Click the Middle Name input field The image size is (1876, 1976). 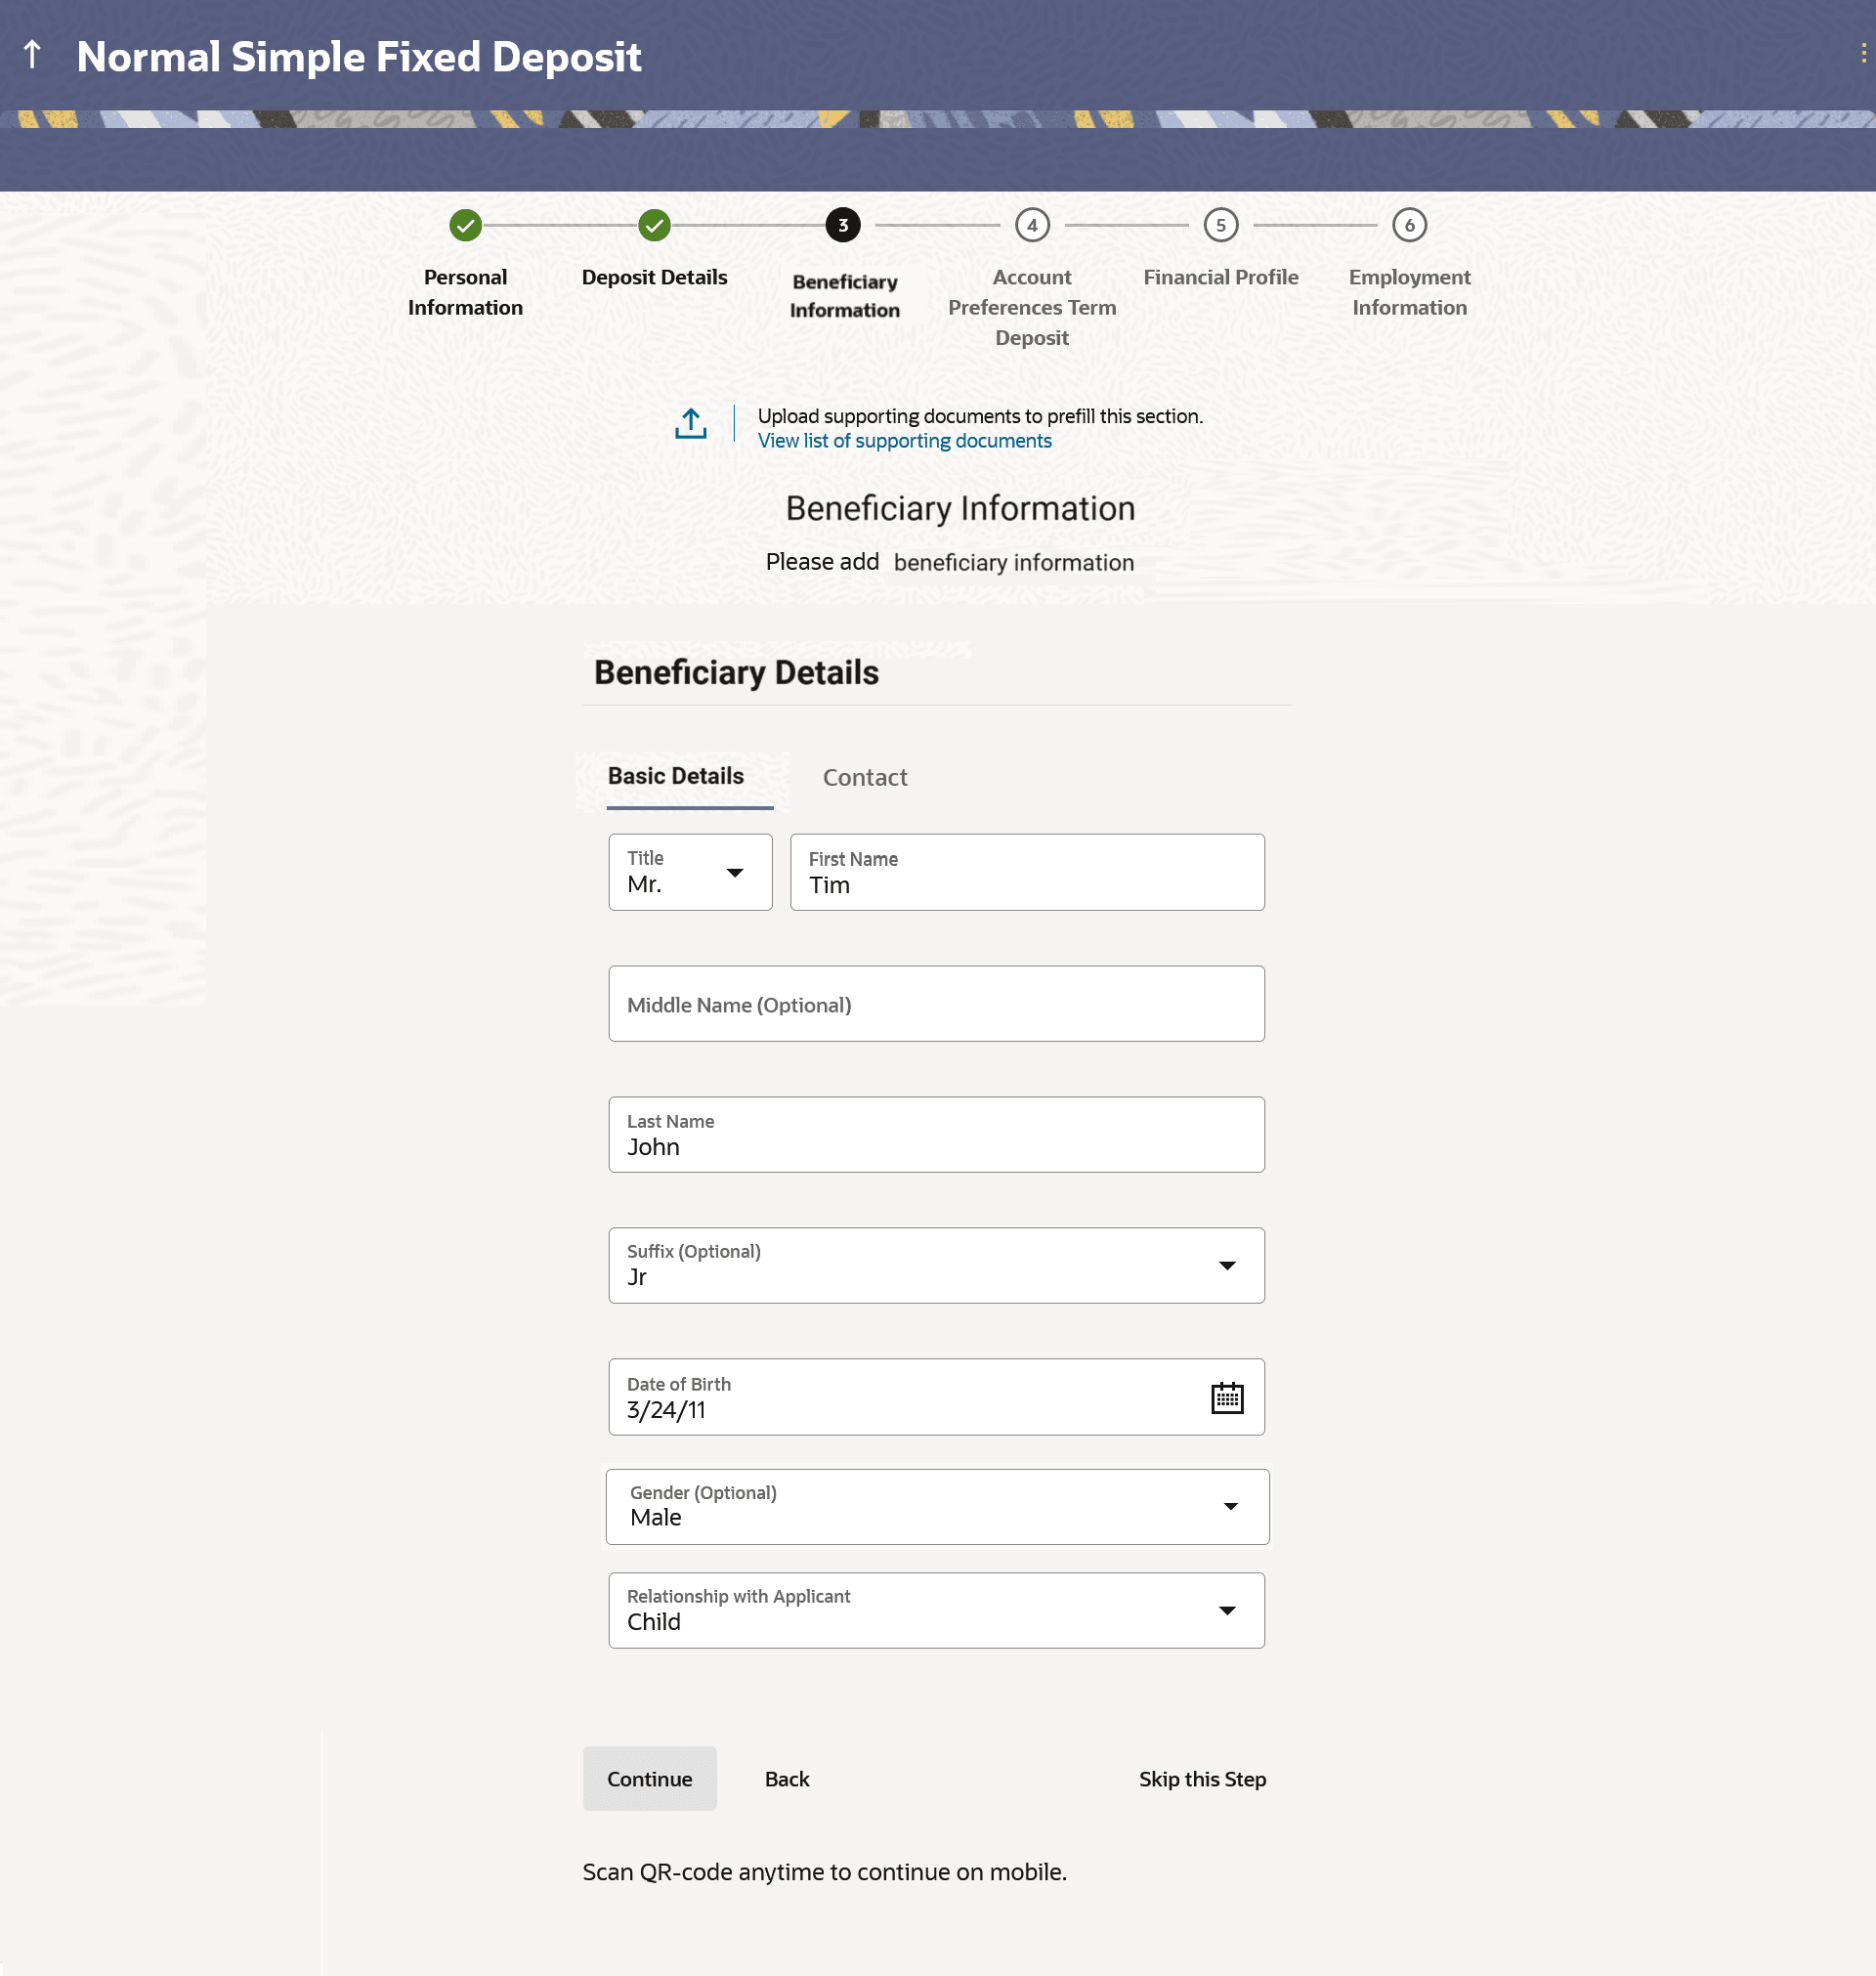pos(936,1004)
